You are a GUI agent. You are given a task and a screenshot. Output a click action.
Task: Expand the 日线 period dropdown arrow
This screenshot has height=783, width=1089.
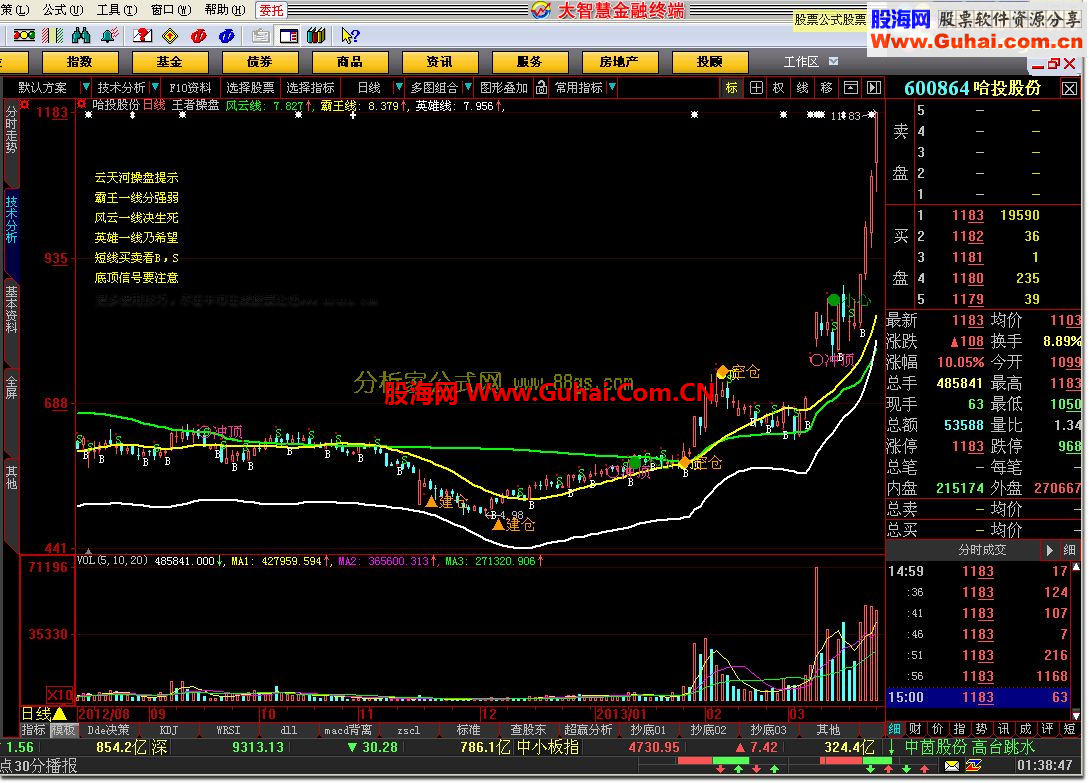click(x=399, y=88)
